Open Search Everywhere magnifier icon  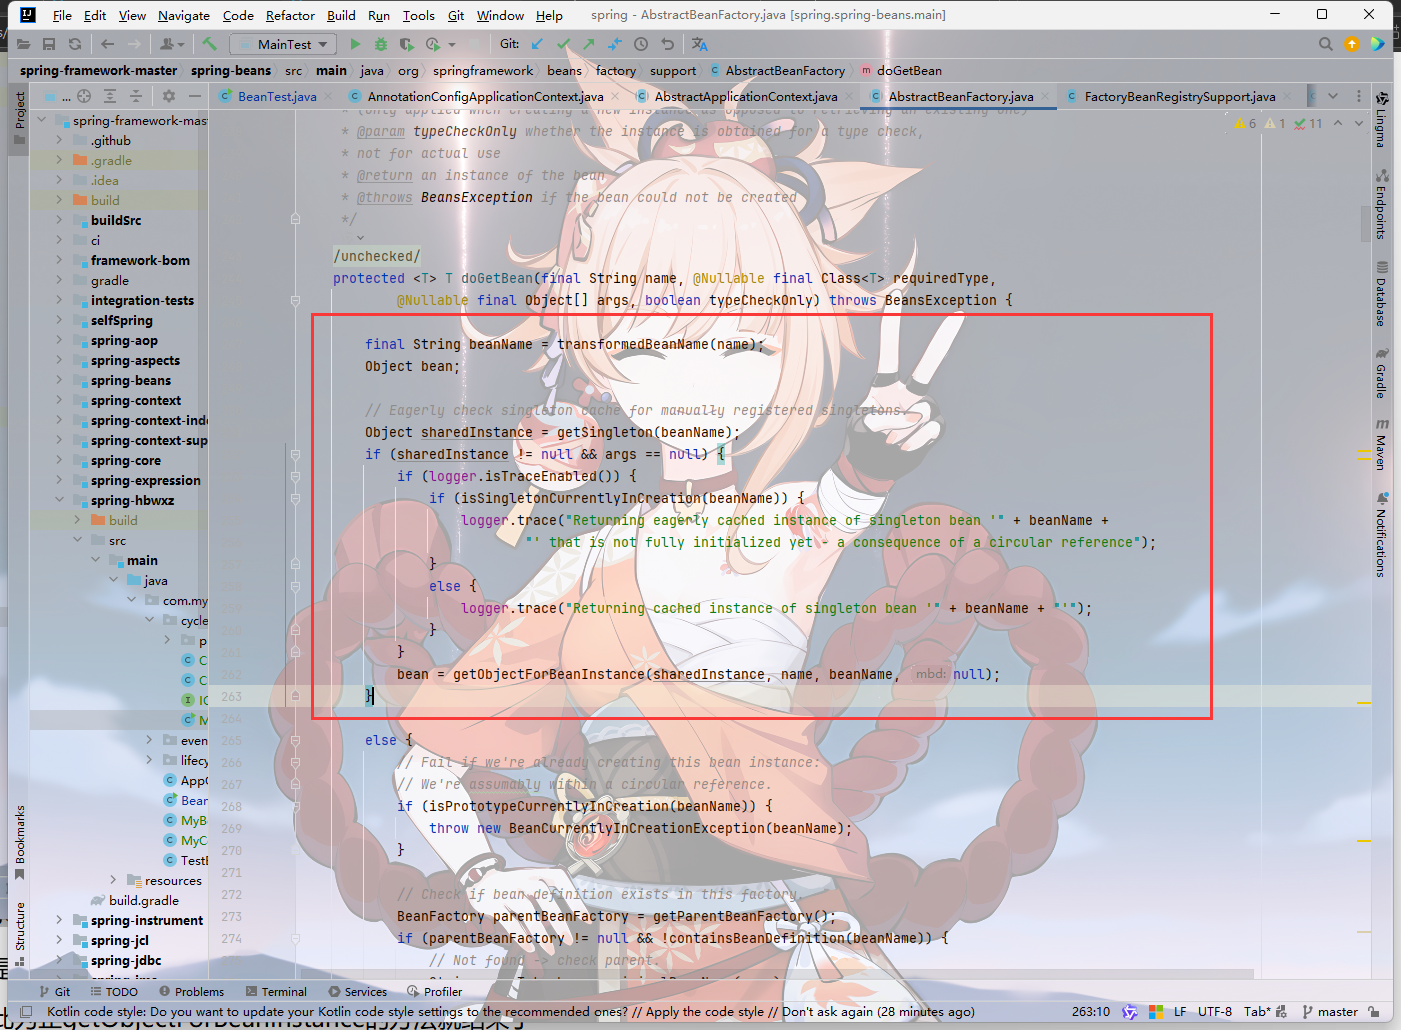1326,44
